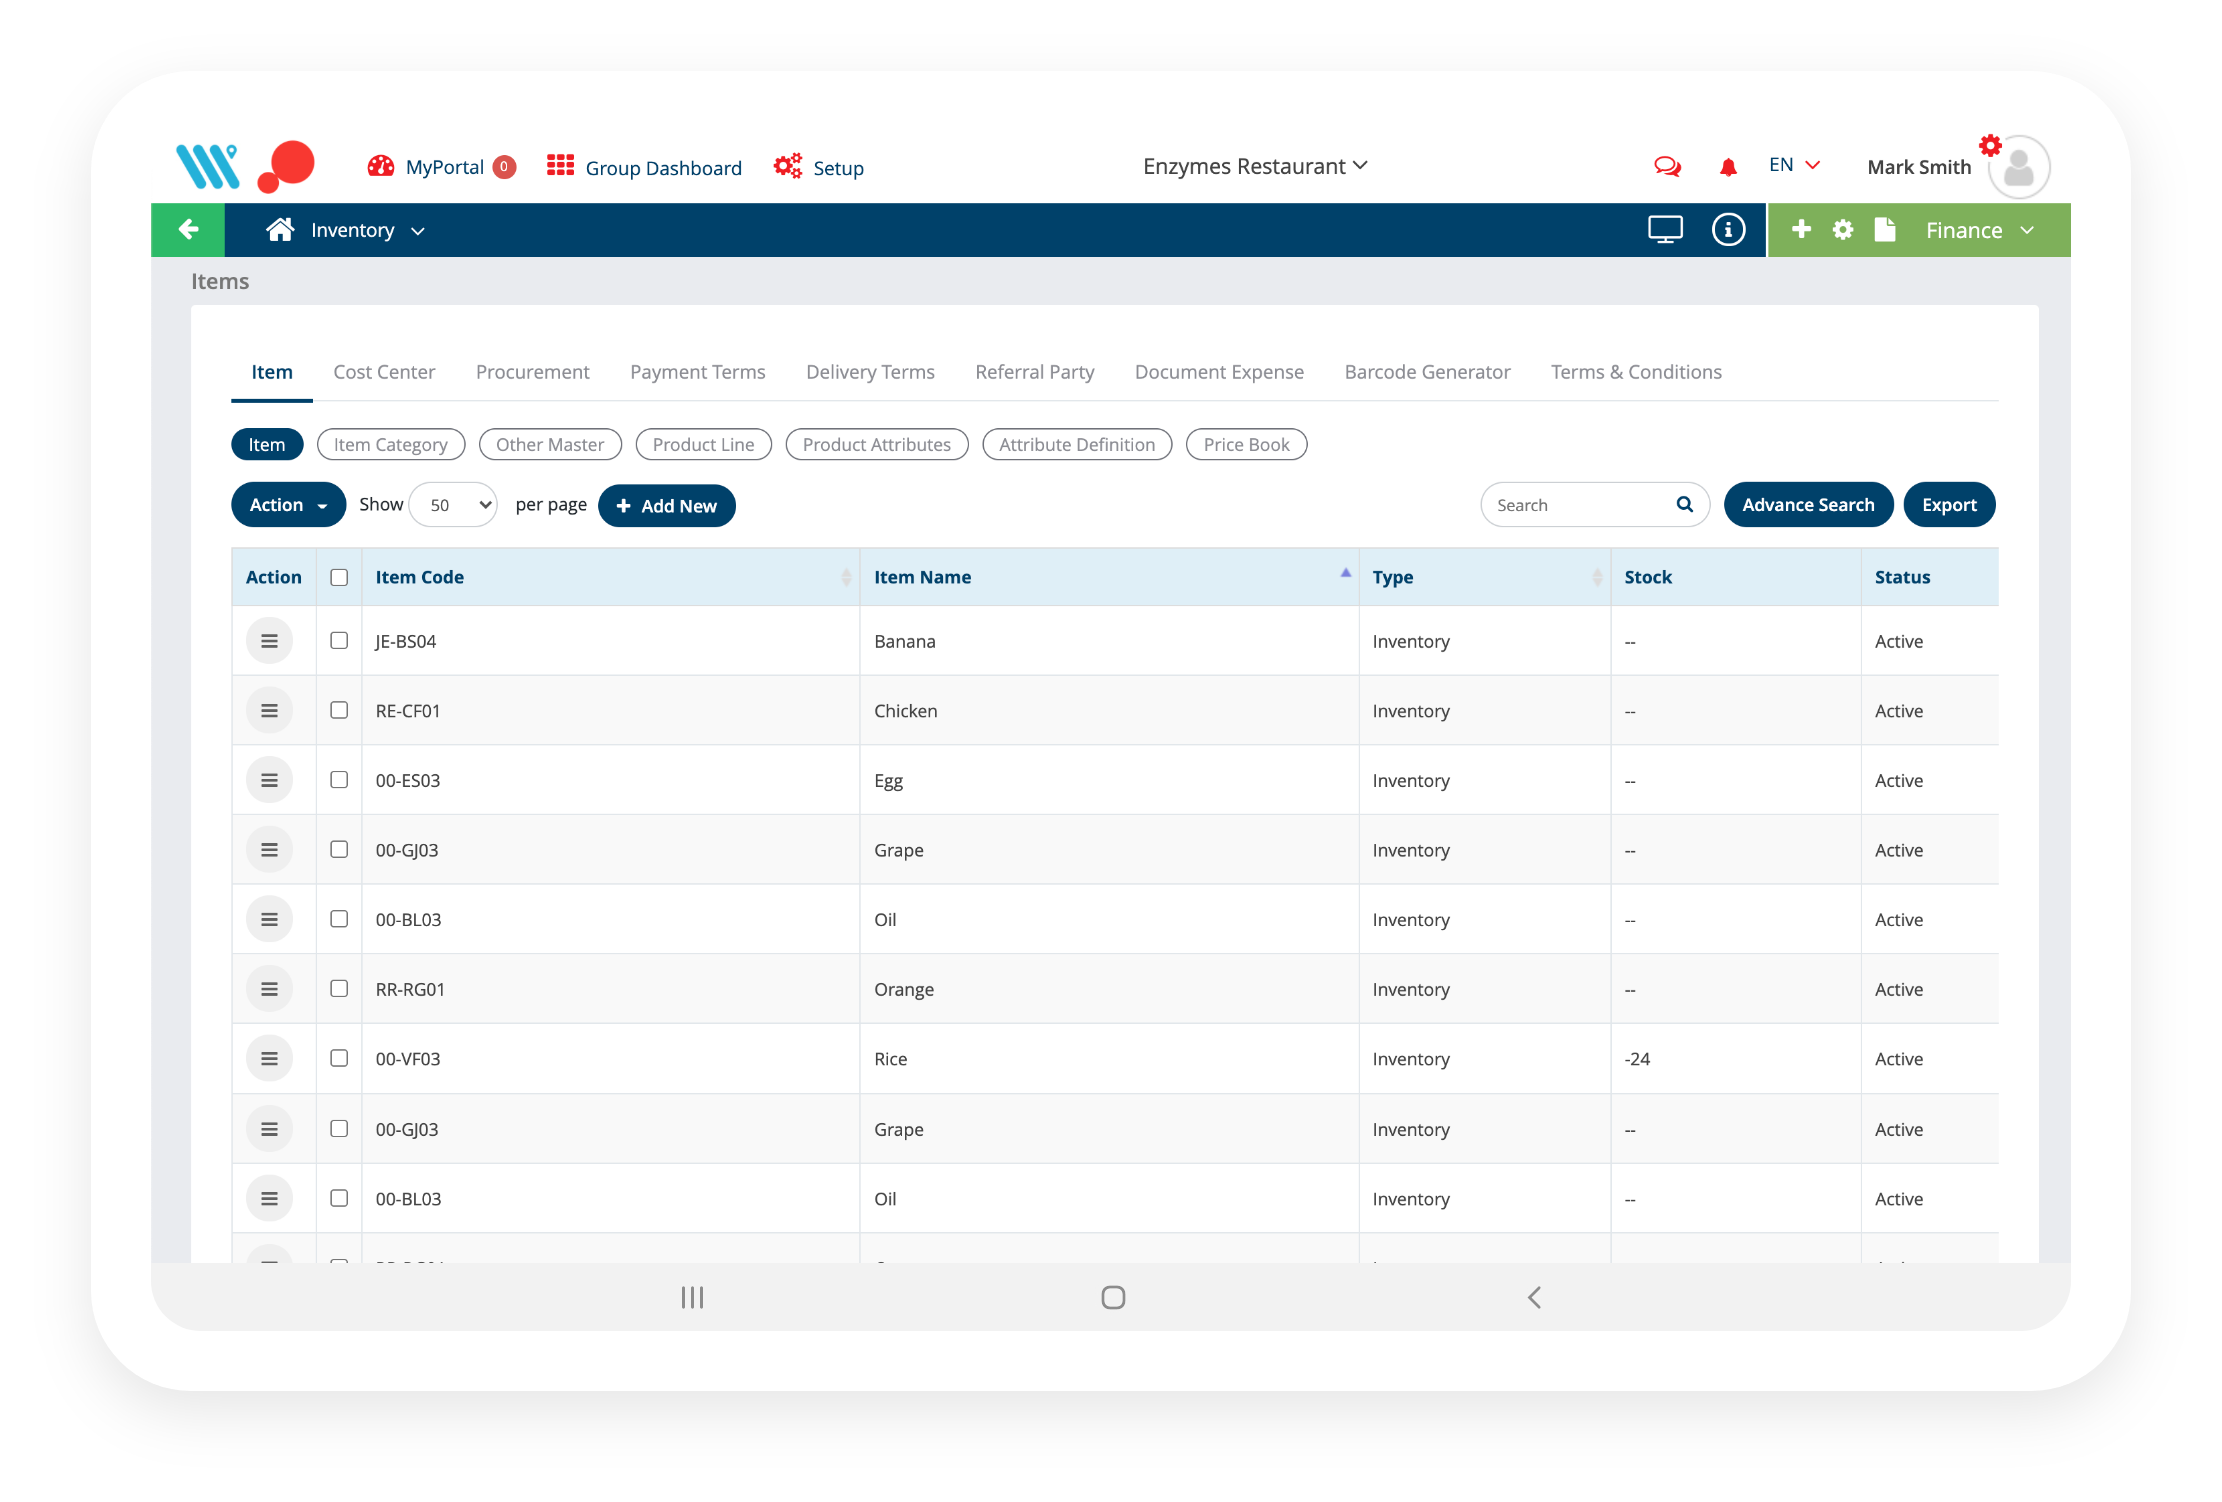View notifications bell icon

click(x=1728, y=167)
